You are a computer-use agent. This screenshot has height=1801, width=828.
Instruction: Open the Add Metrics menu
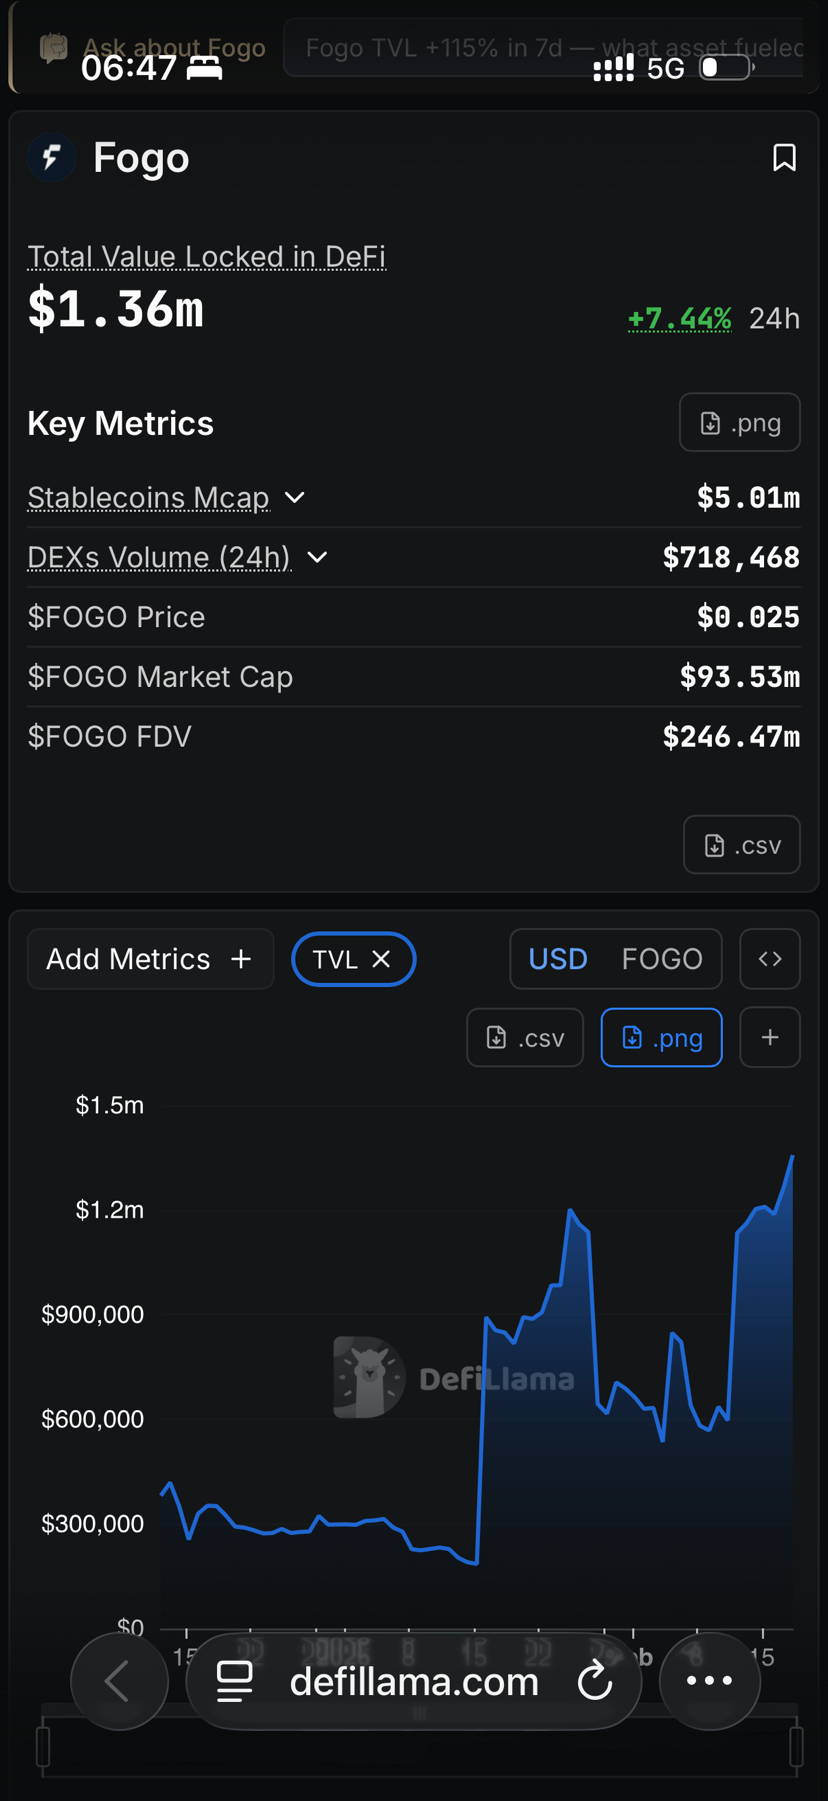(150, 959)
